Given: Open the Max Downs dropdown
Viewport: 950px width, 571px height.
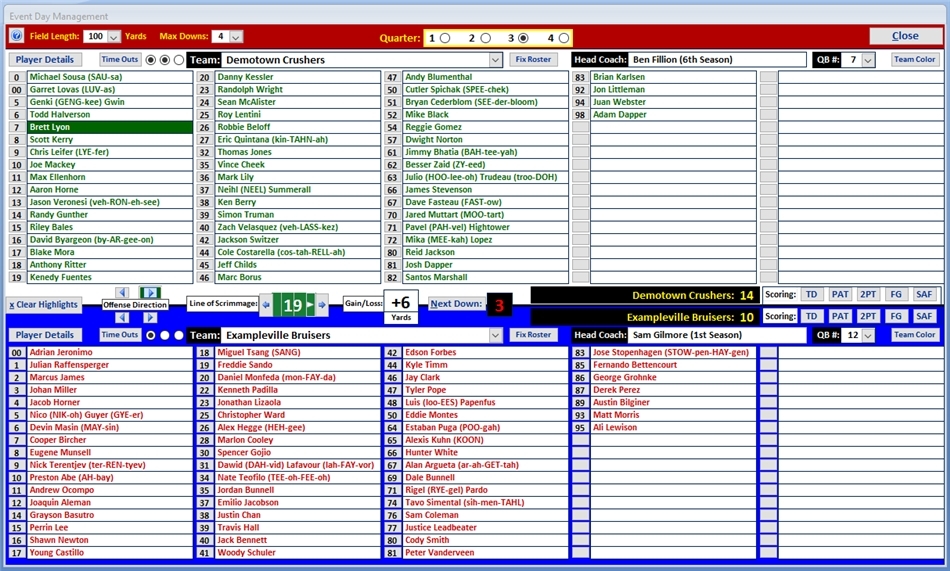Looking at the screenshot, I should tap(236, 36).
